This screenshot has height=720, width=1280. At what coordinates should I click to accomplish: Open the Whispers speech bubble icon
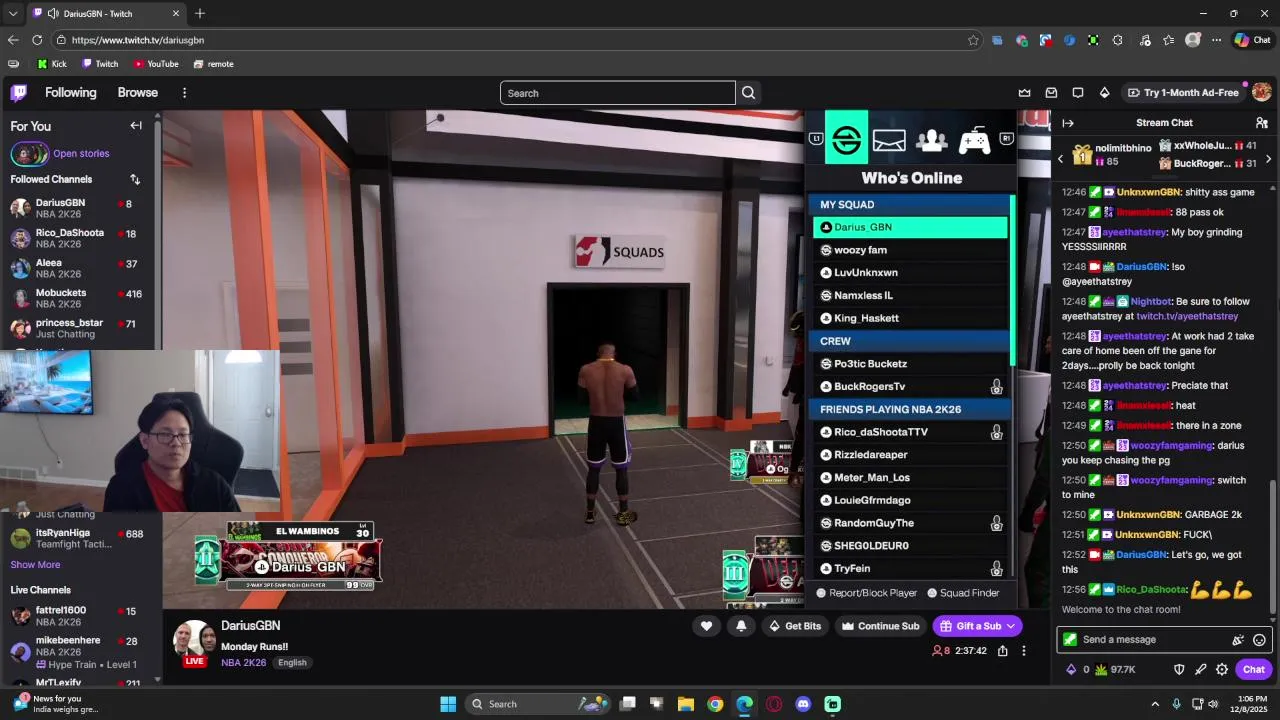coord(1078,93)
